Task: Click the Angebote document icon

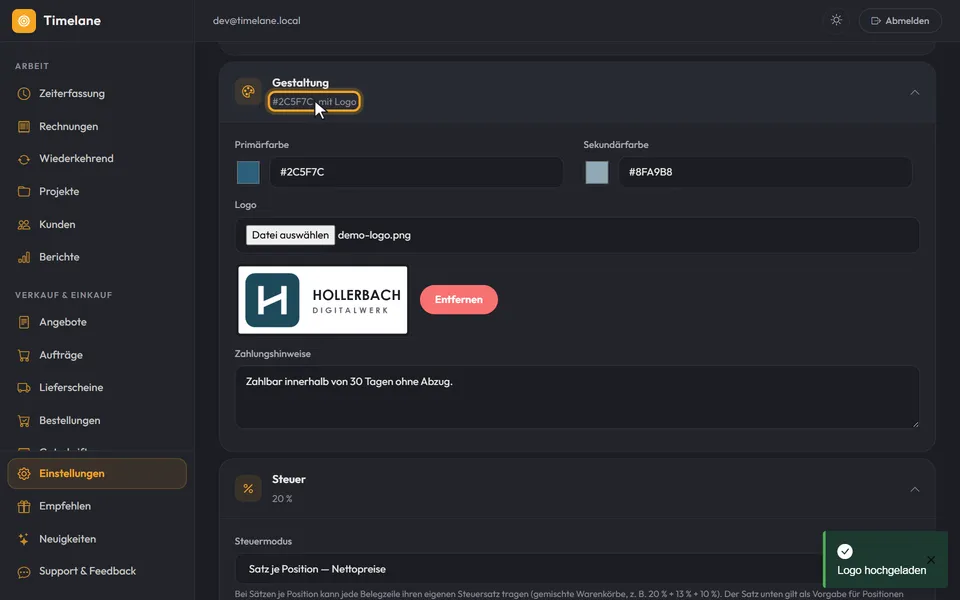Action: point(24,322)
